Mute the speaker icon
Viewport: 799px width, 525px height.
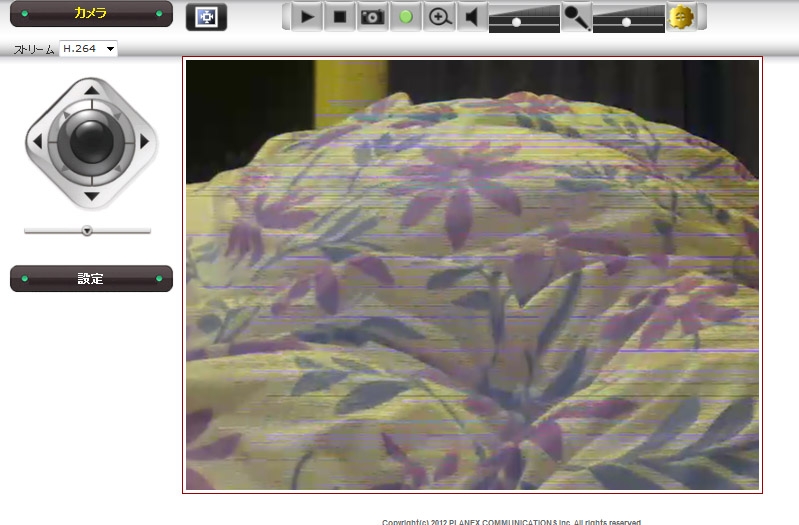[472, 17]
